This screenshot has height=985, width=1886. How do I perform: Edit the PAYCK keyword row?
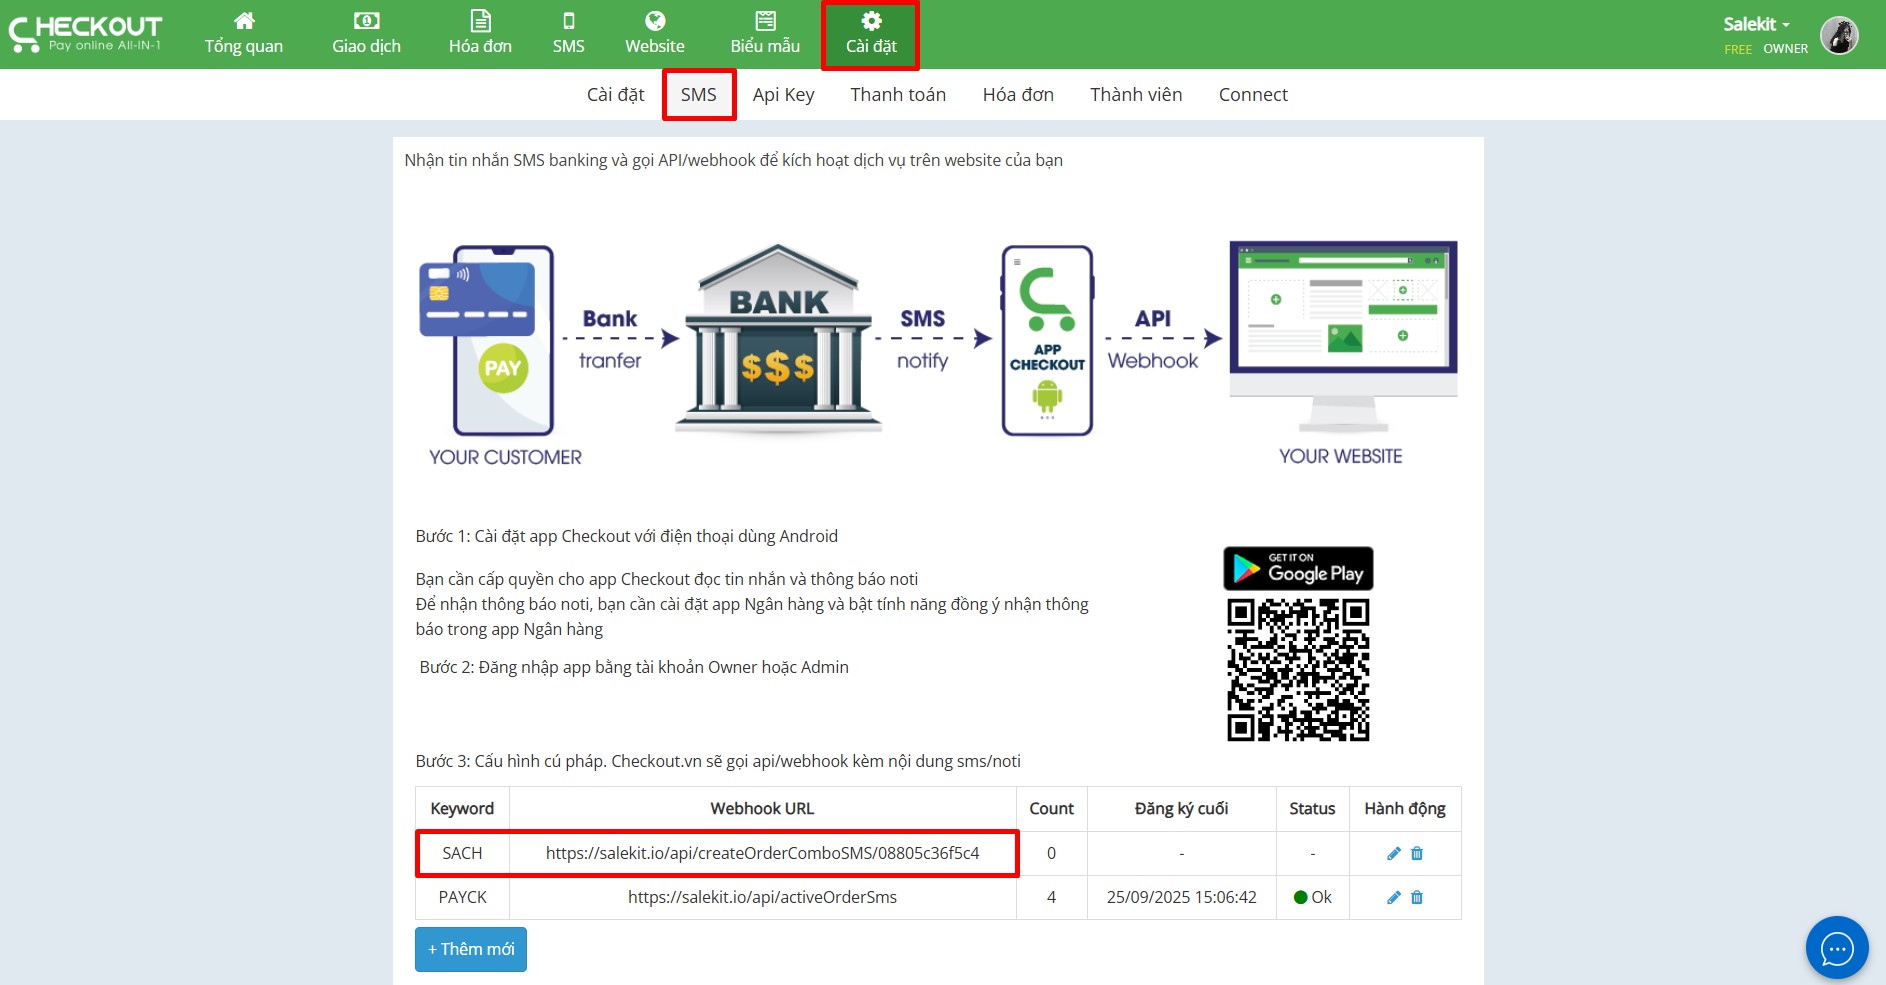(x=1393, y=897)
